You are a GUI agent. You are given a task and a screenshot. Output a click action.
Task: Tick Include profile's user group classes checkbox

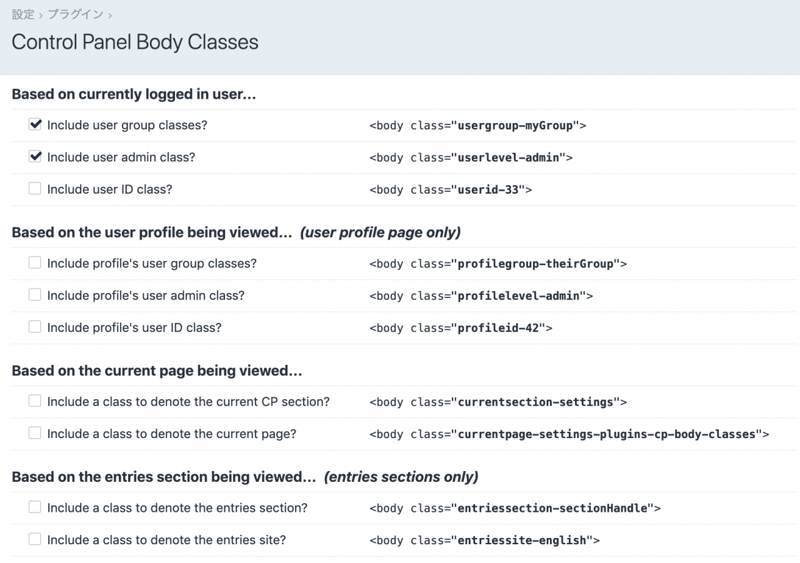click(x=36, y=263)
